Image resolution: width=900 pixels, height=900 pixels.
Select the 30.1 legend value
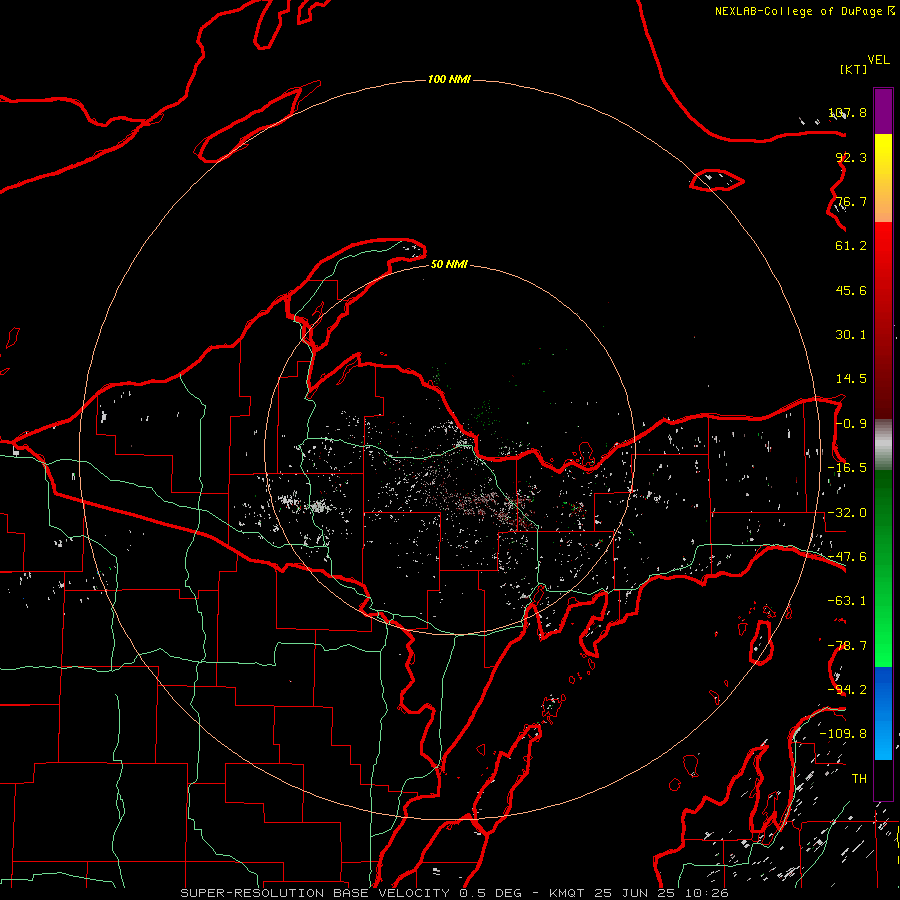[851, 335]
